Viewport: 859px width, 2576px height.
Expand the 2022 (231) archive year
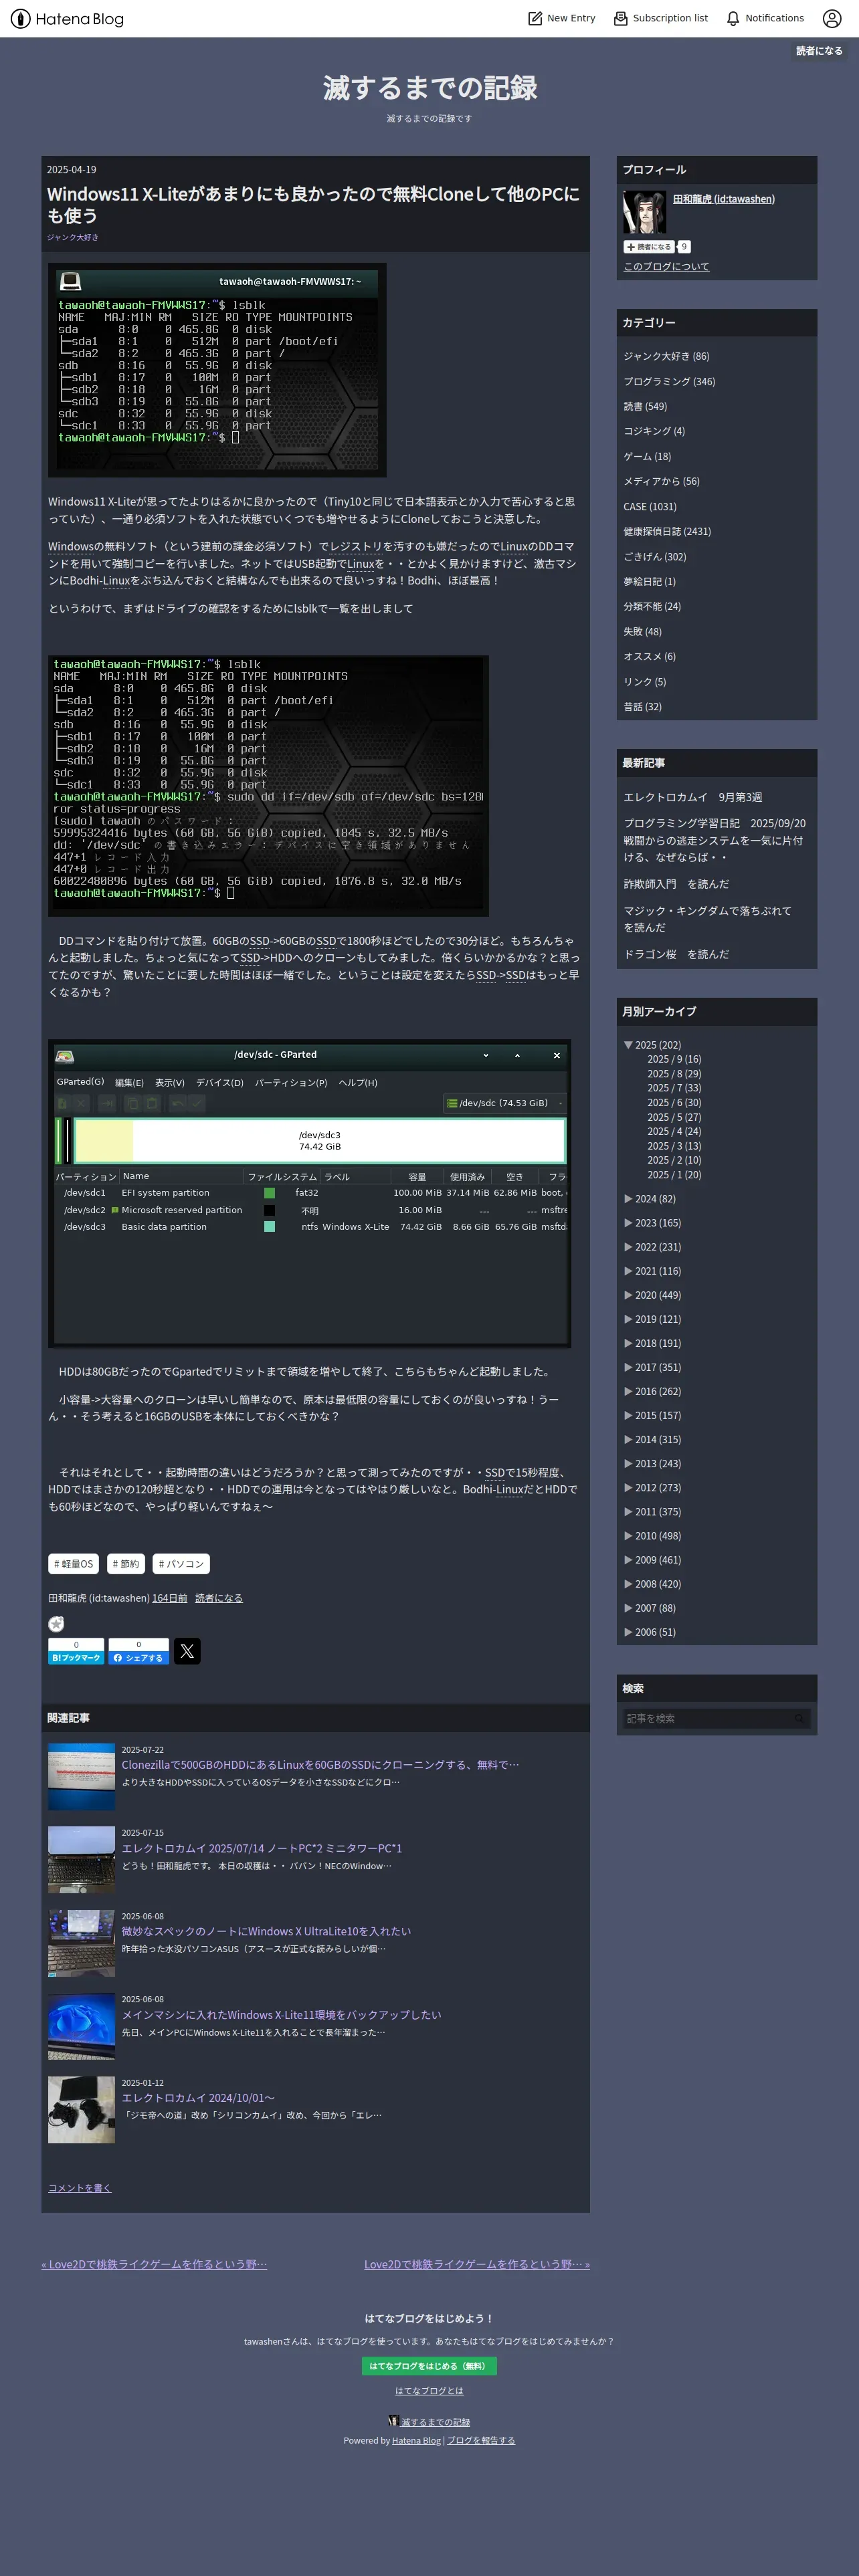[628, 1247]
